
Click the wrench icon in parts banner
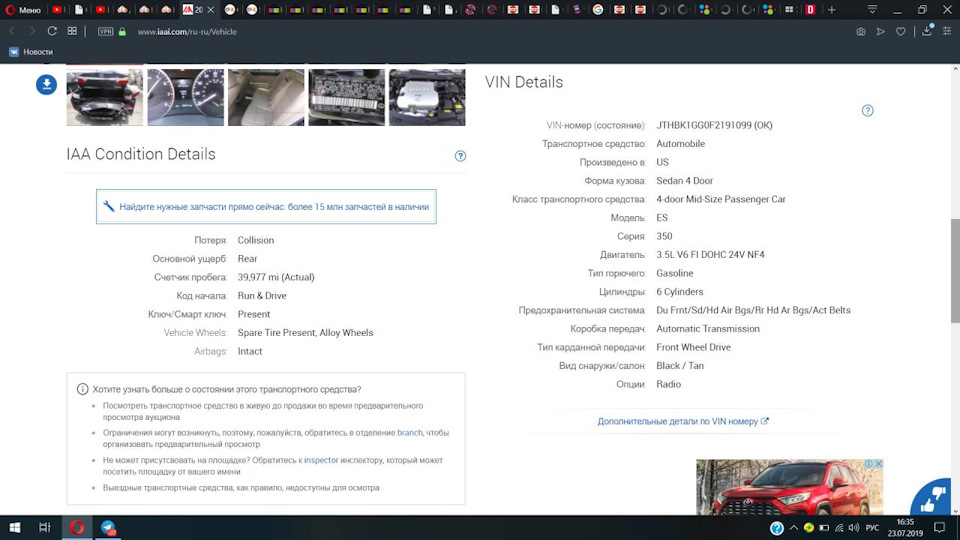[108, 206]
